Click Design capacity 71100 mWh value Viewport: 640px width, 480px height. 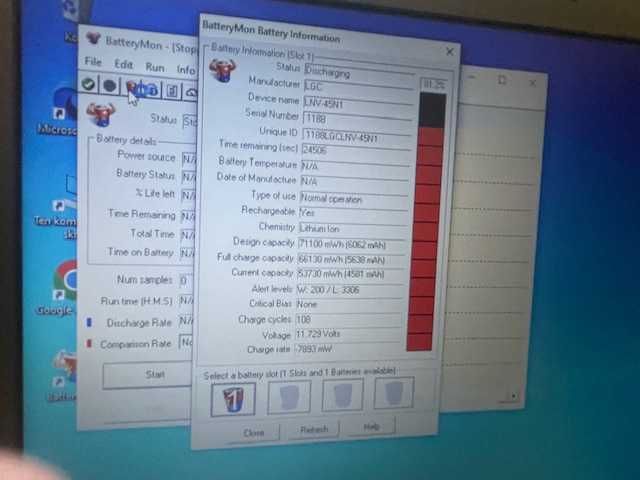click(351, 244)
